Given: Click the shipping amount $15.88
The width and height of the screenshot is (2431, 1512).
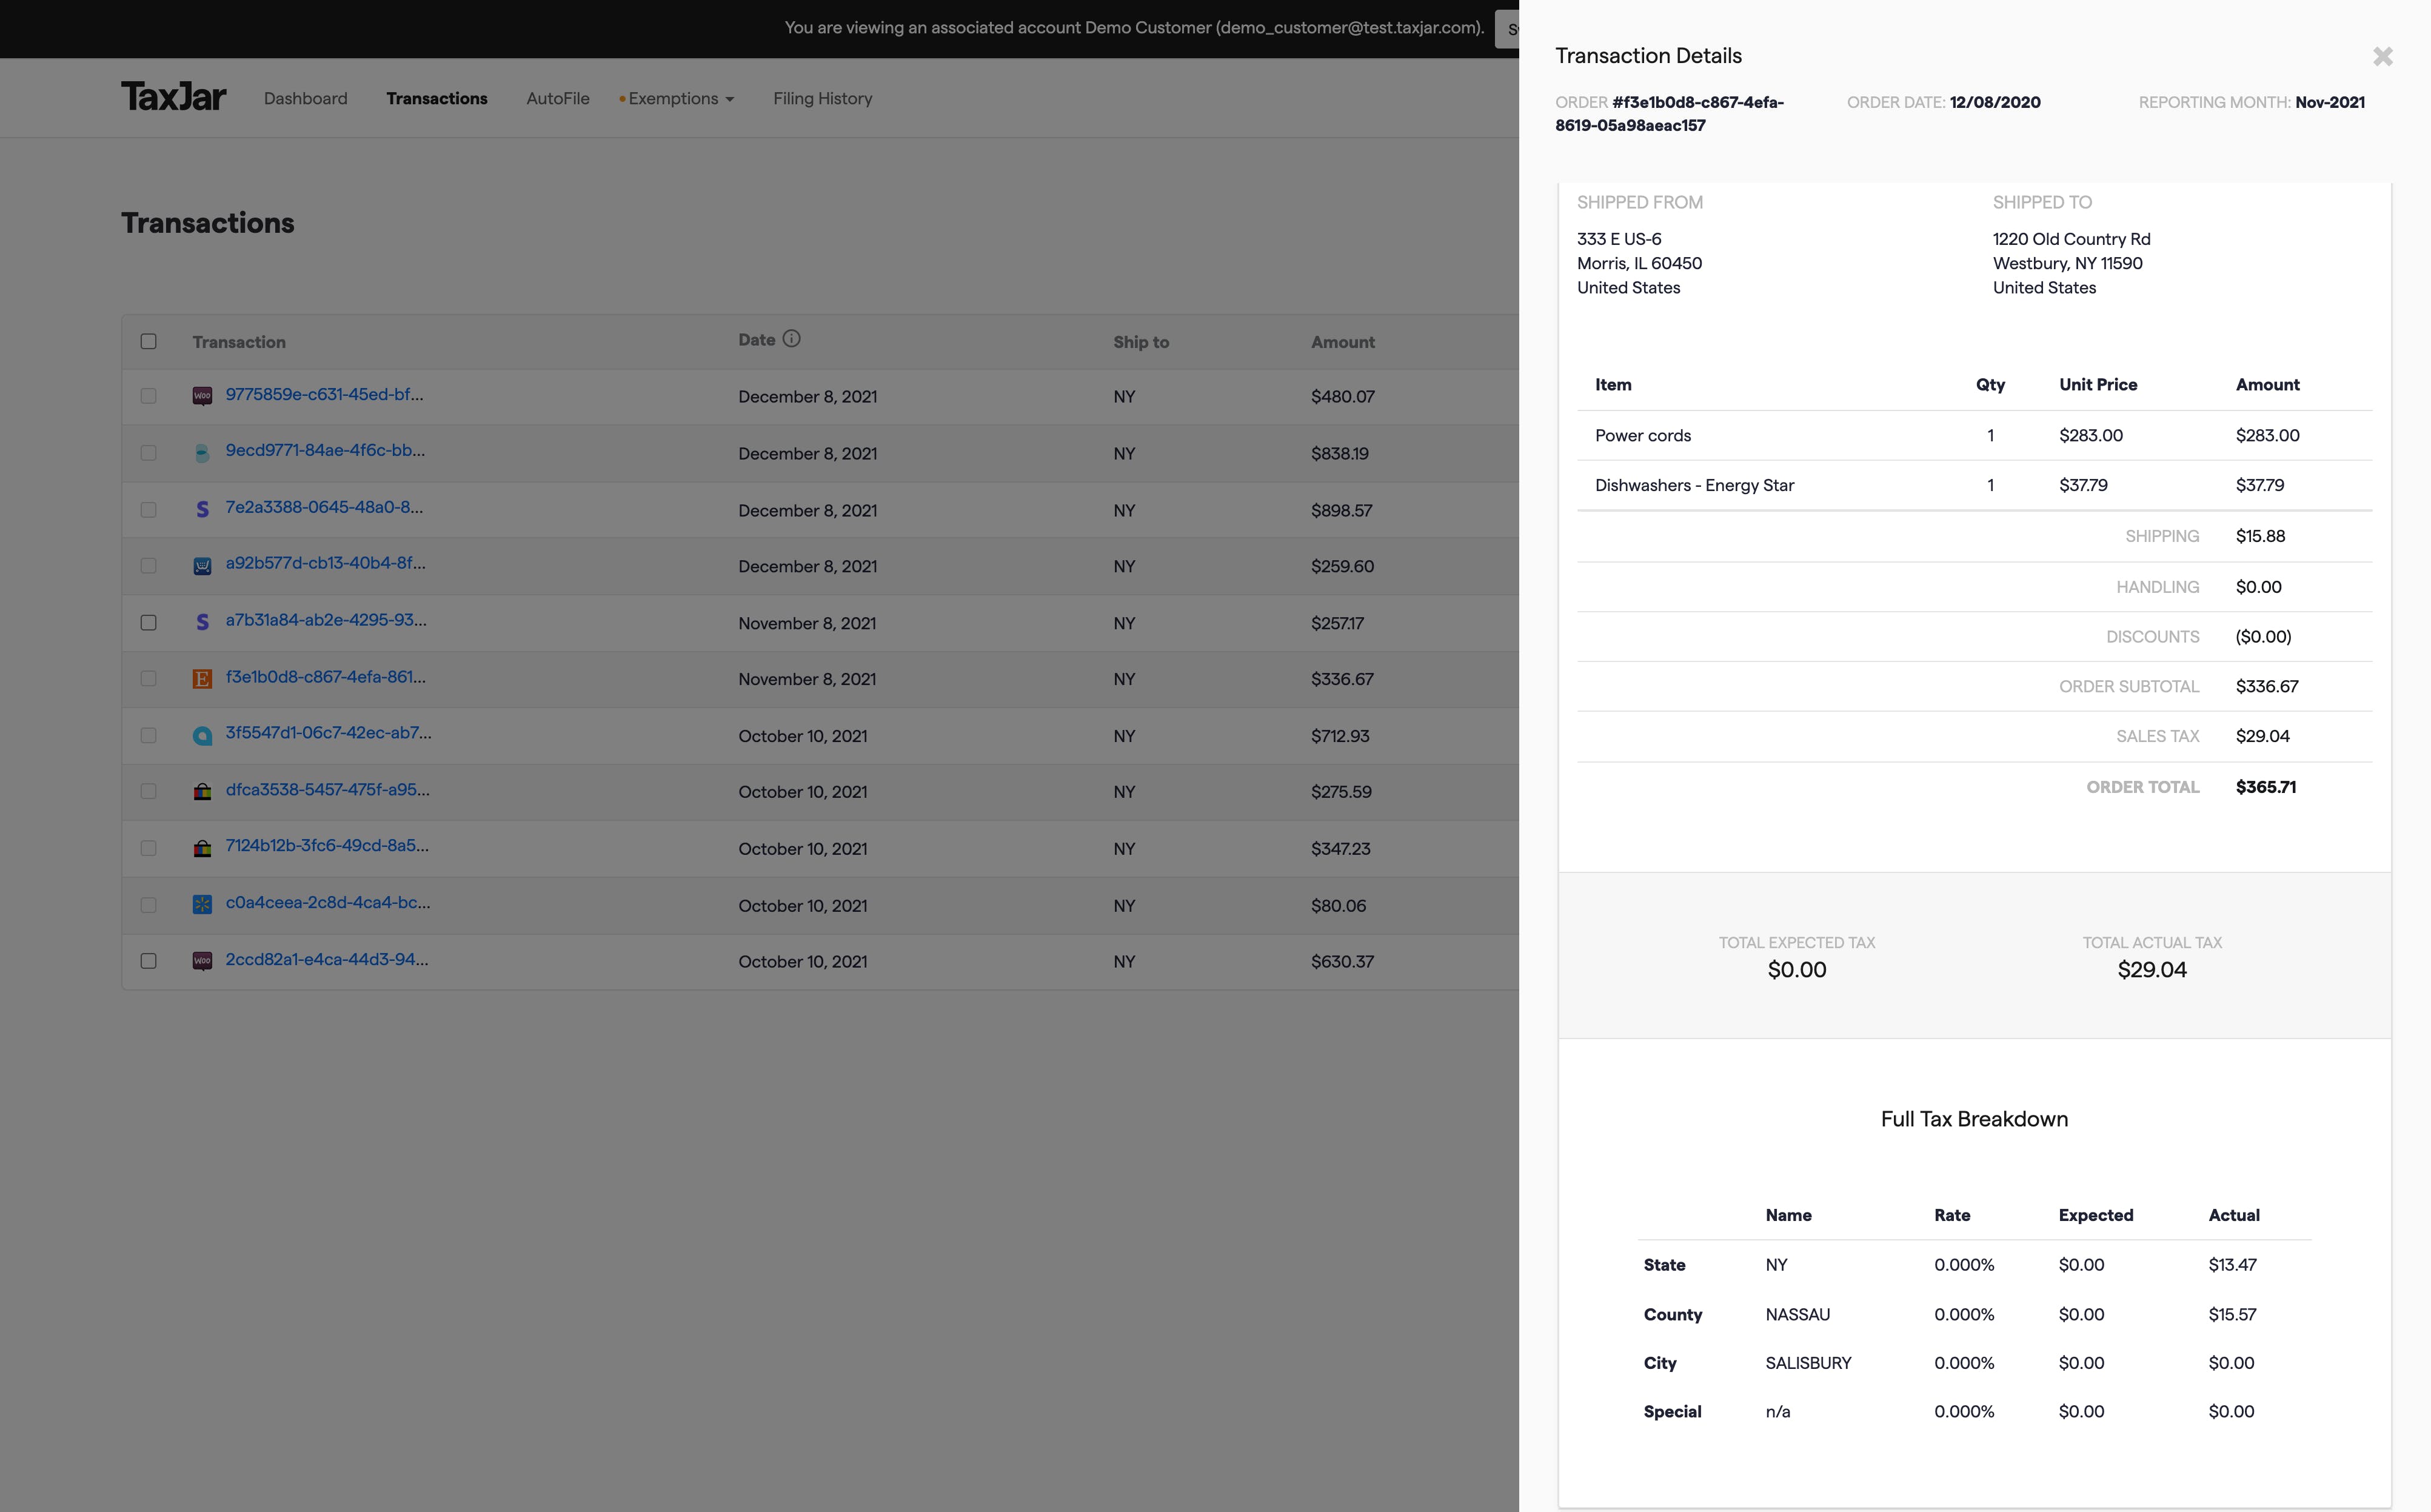Looking at the screenshot, I should (x=2260, y=537).
